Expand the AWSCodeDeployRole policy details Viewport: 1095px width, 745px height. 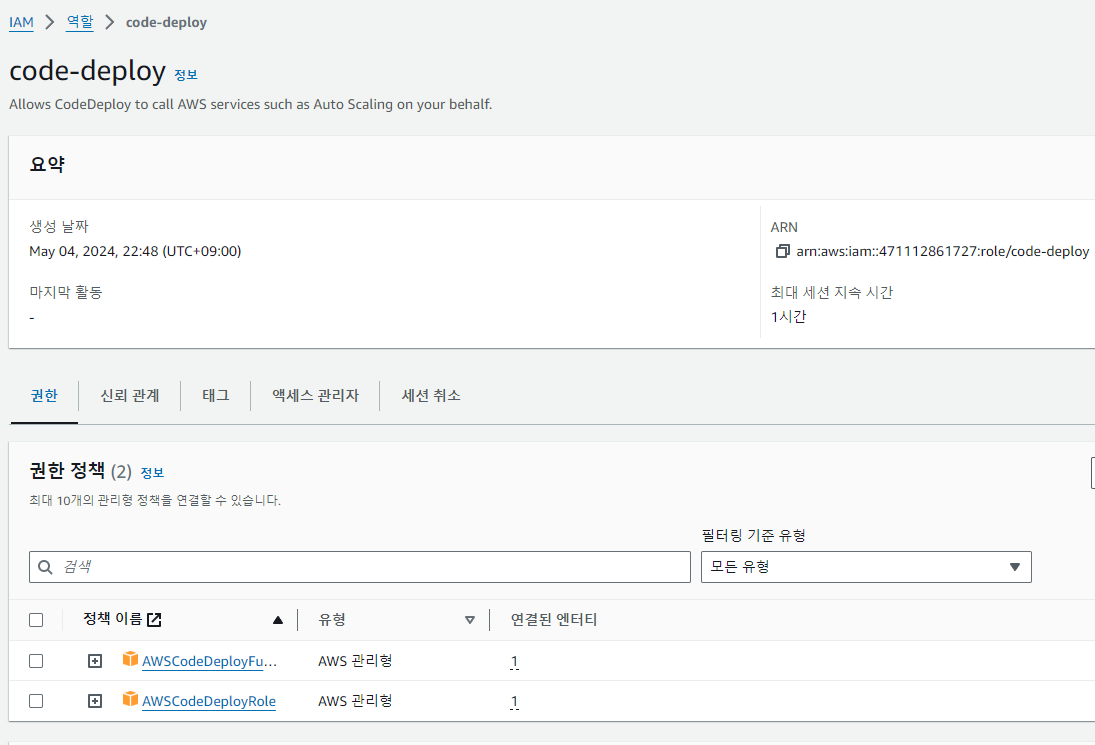pyautogui.click(x=95, y=701)
